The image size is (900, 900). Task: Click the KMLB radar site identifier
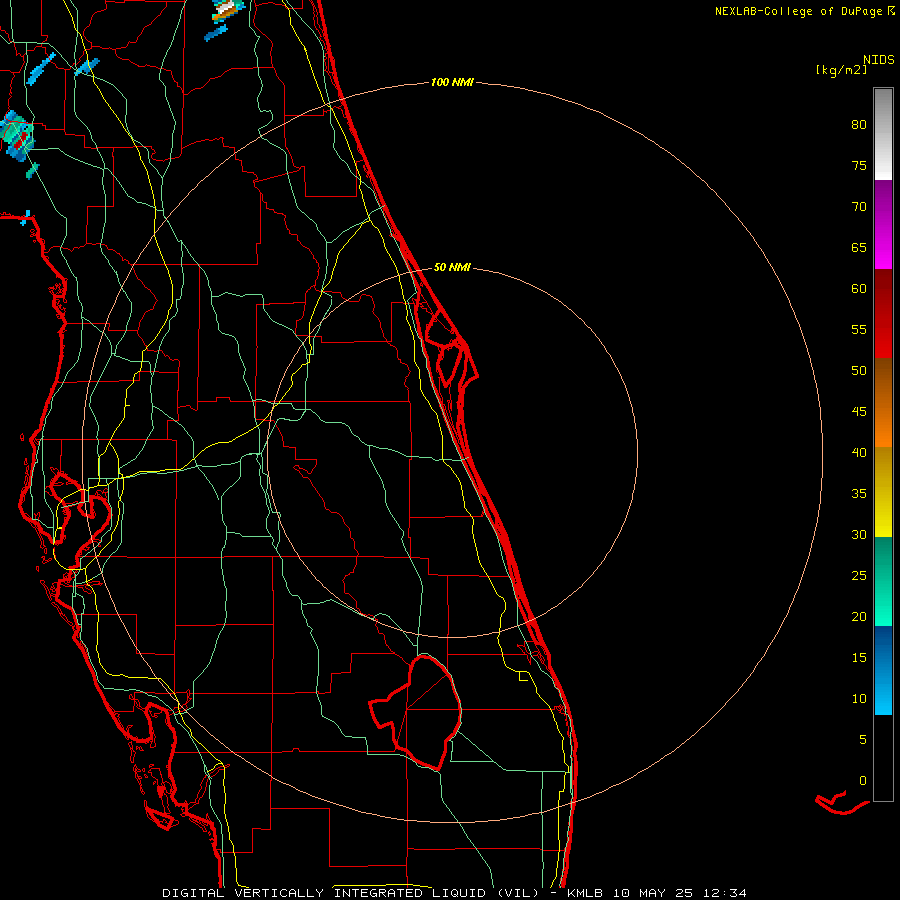[586, 893]
